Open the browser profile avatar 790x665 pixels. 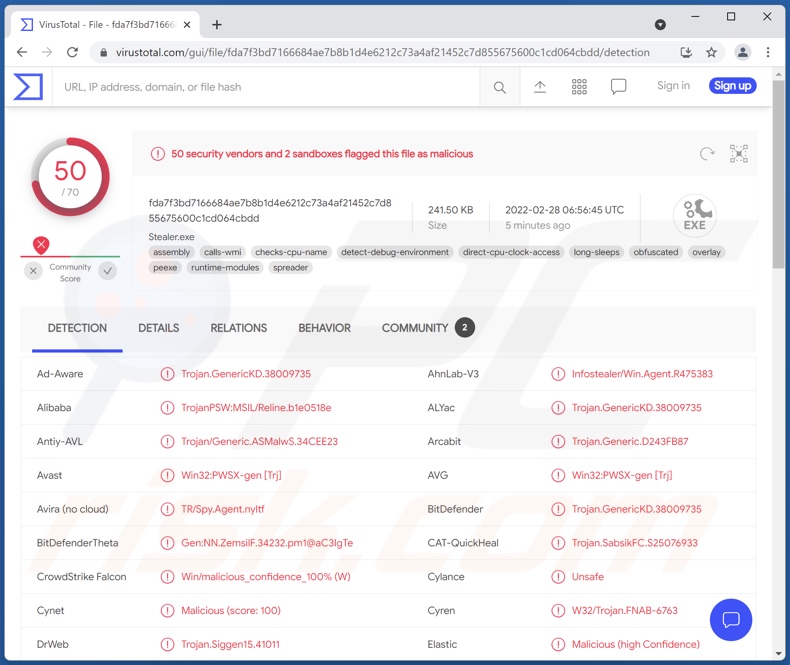[x=742, y=52]
